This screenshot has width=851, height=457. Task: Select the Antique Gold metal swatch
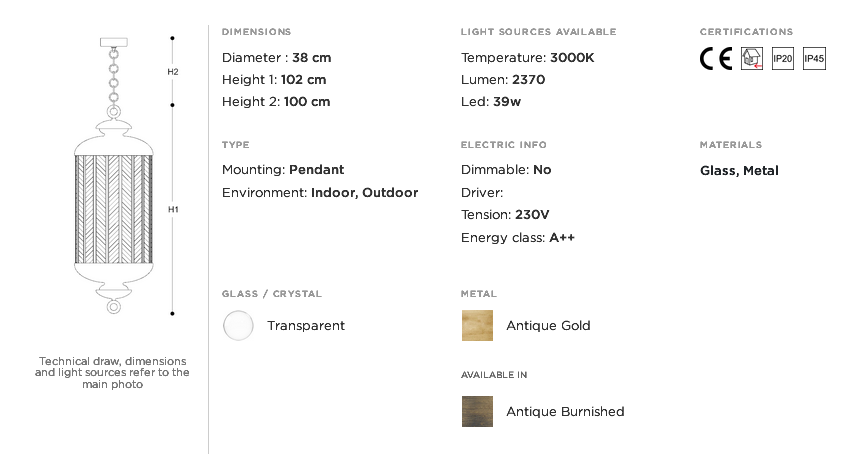tap(477, 326)
